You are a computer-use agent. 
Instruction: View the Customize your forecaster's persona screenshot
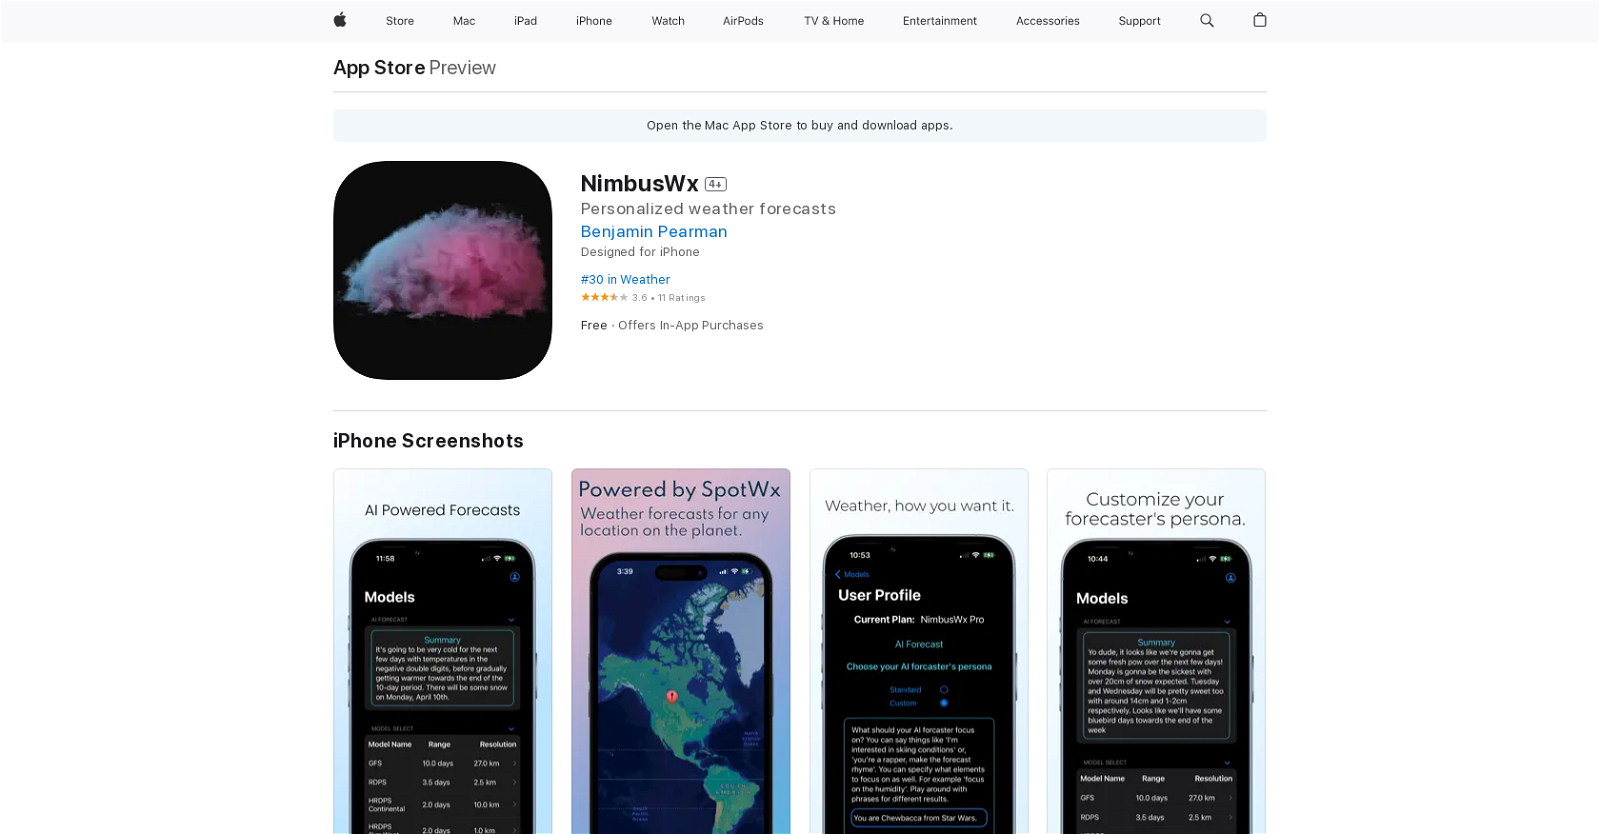[x=1156, y=651]
